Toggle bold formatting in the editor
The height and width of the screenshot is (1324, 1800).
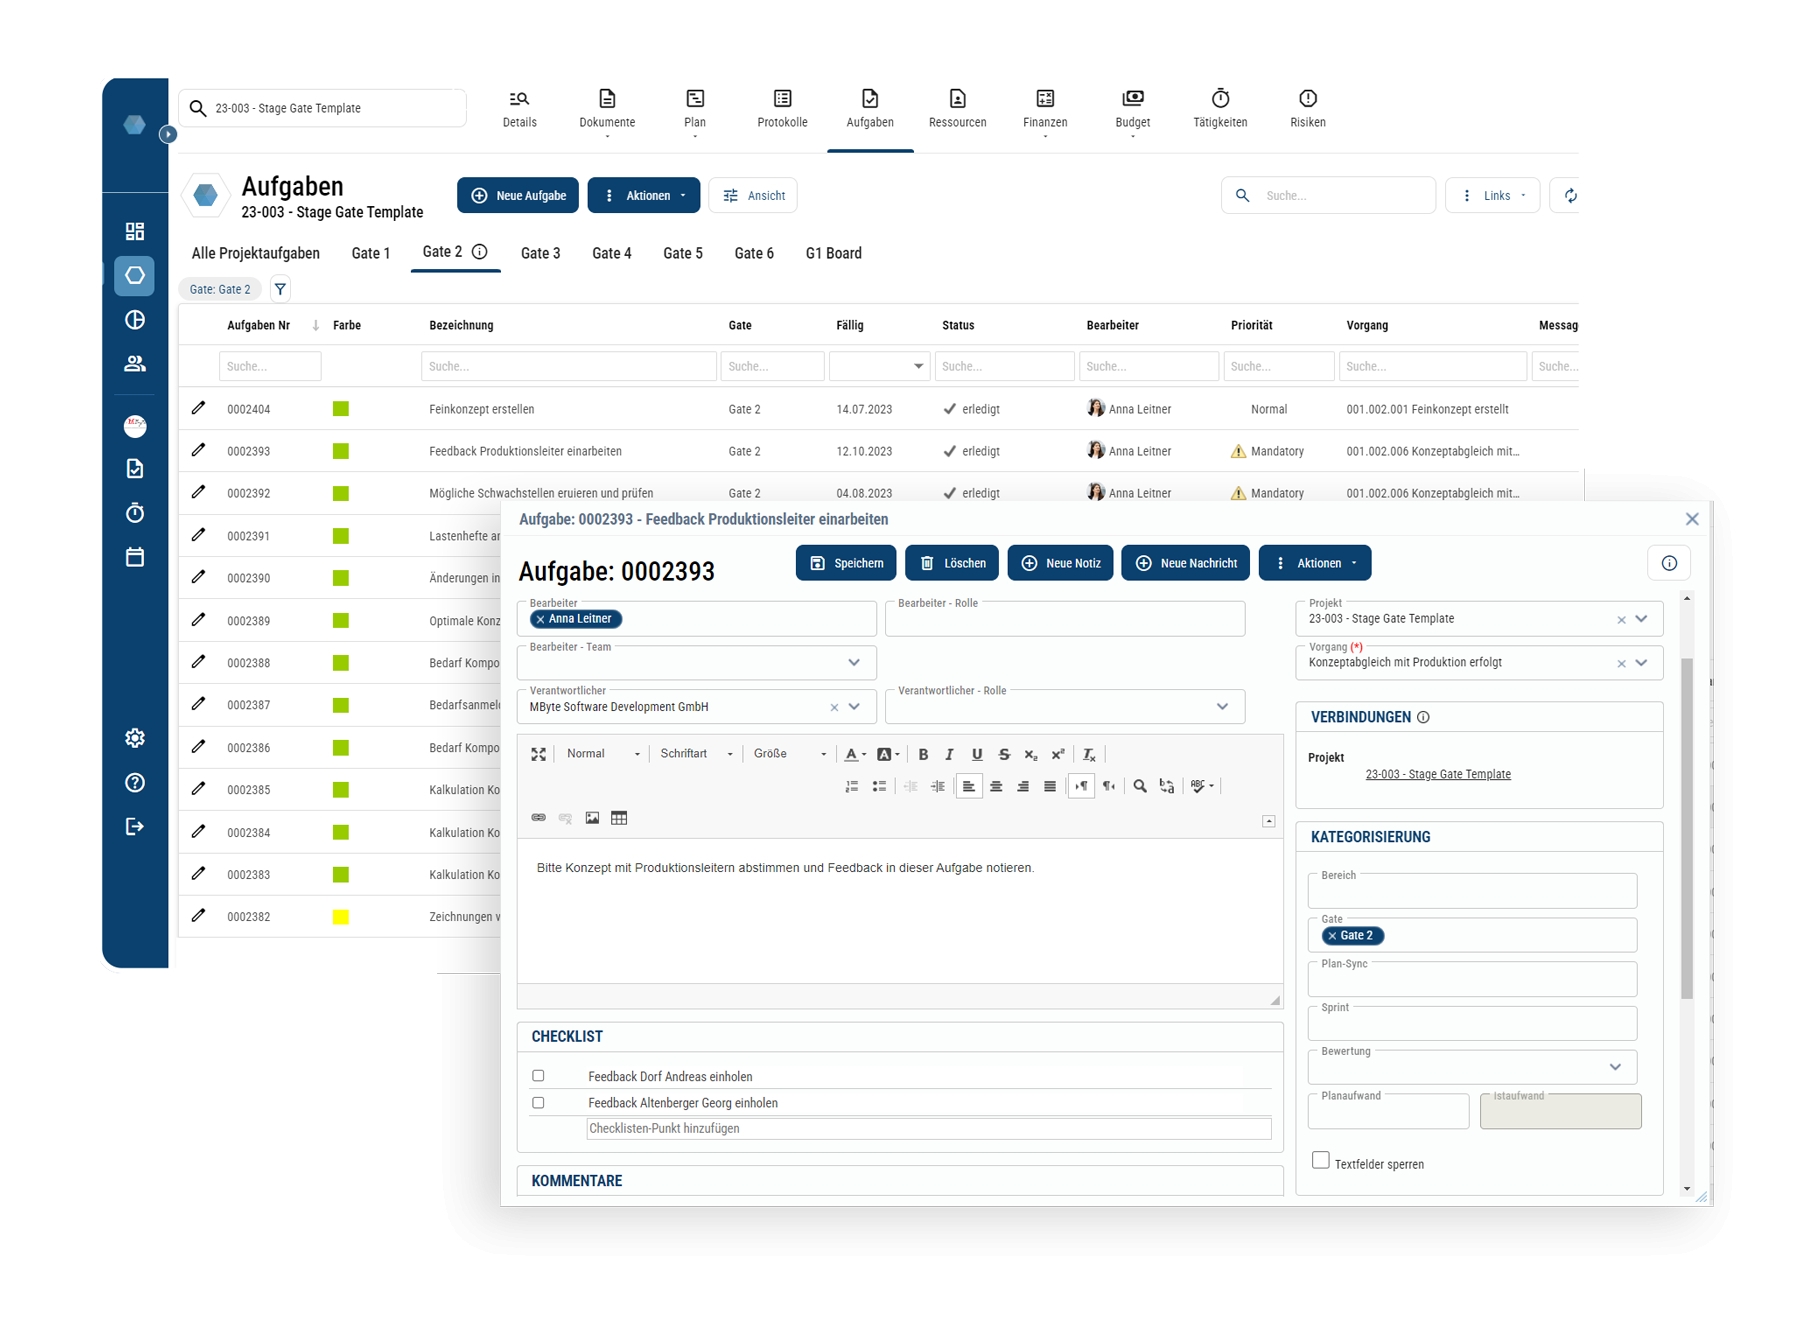pos(923,754)
